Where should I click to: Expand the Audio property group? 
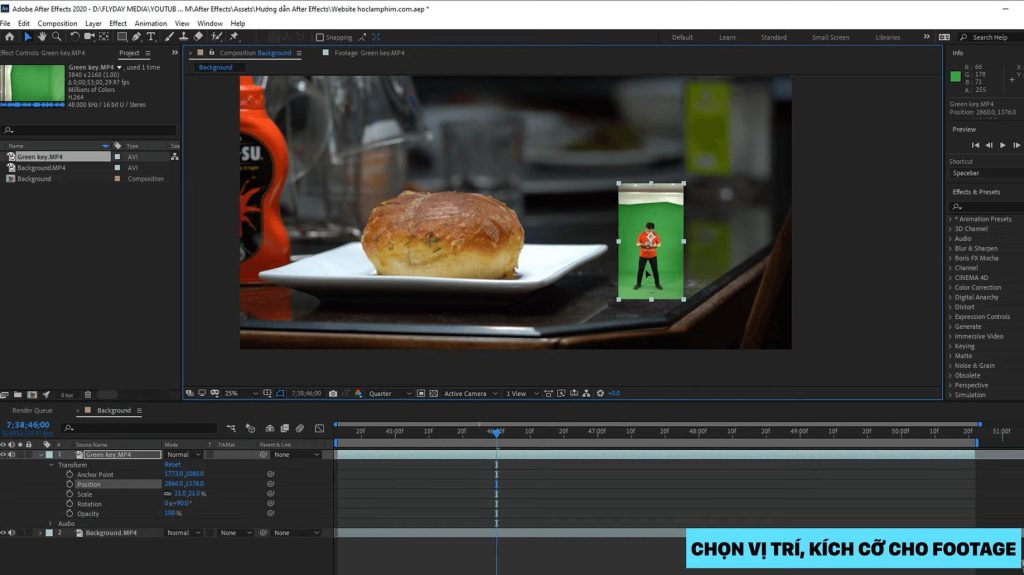pos(50,523)
